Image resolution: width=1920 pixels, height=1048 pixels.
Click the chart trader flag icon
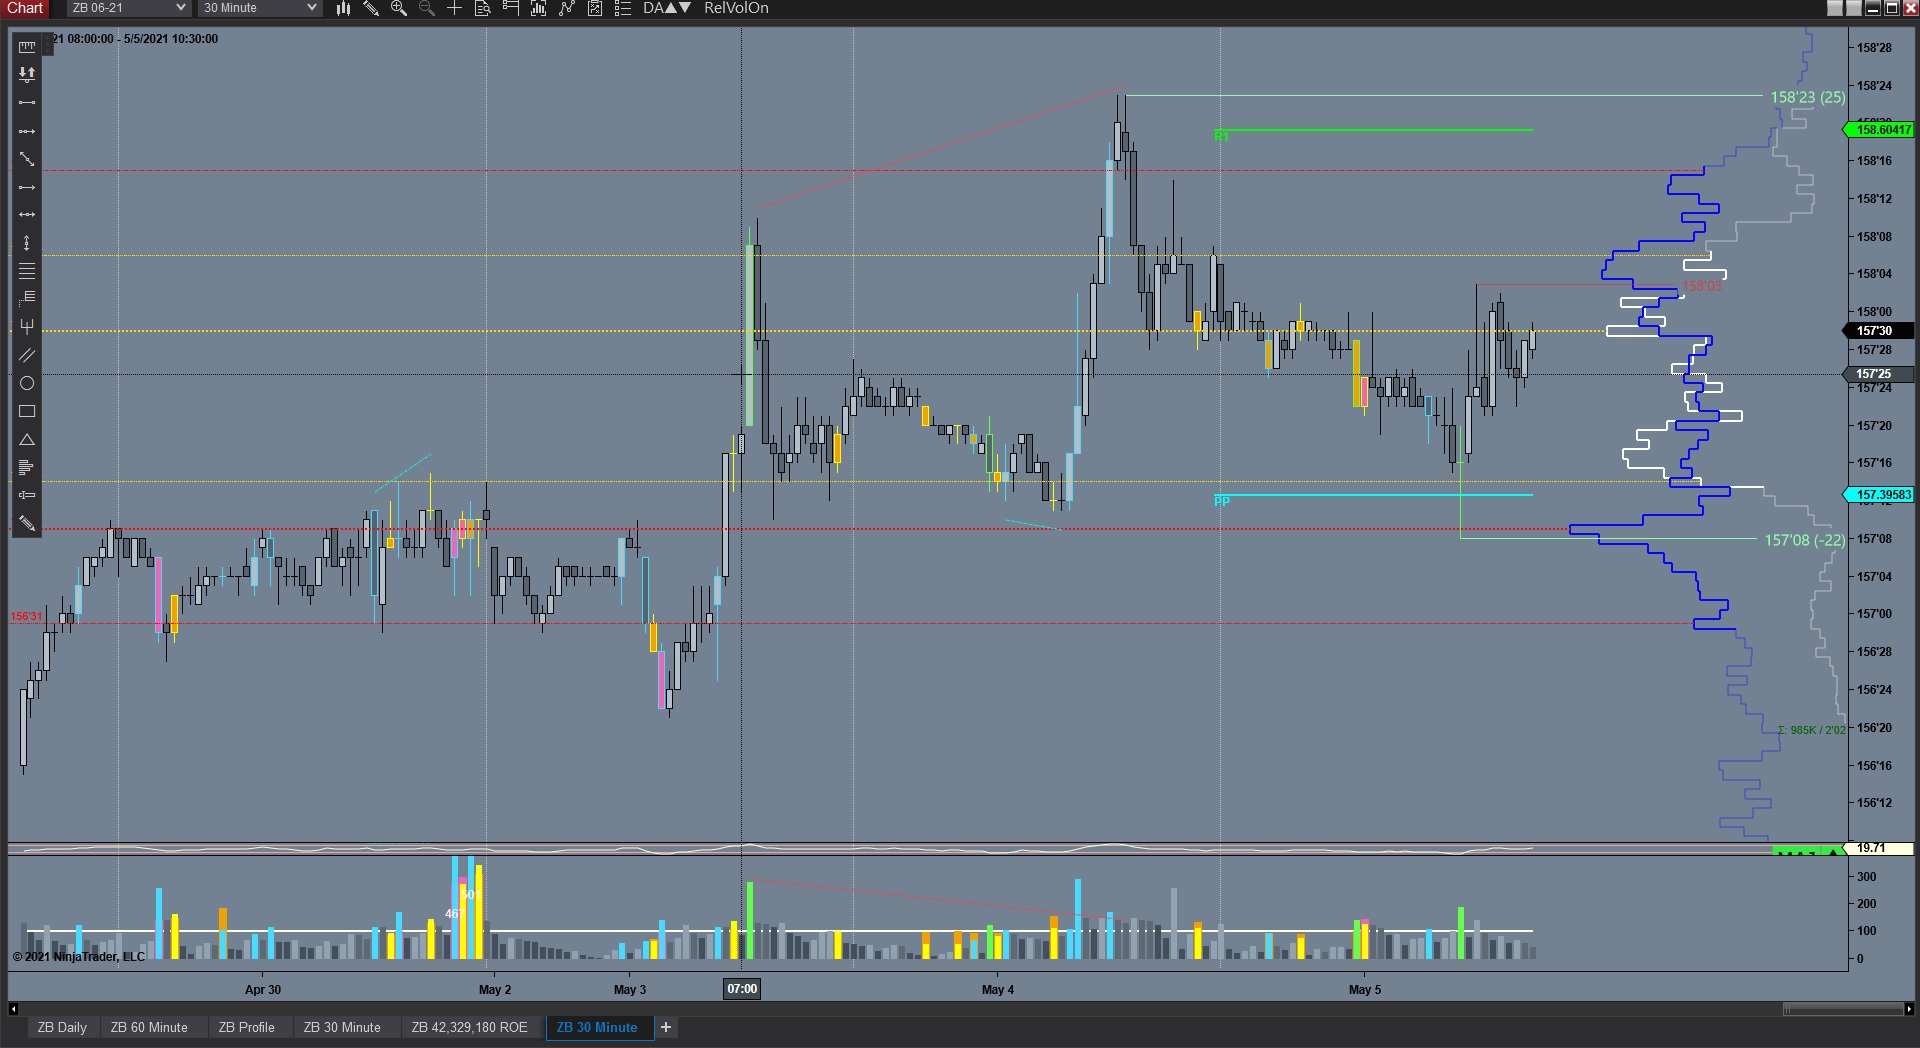click(x=511, y=8)
